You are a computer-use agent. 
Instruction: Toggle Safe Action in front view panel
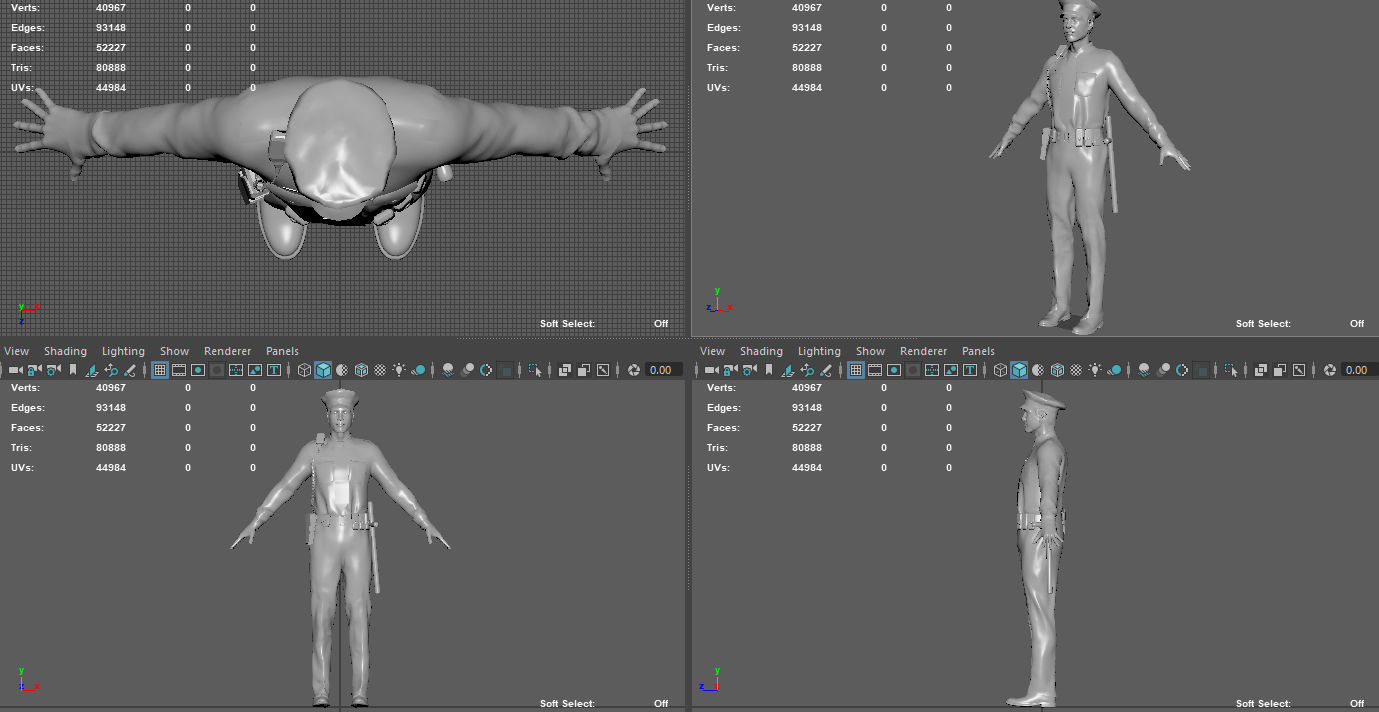click(x=255, y=370)
